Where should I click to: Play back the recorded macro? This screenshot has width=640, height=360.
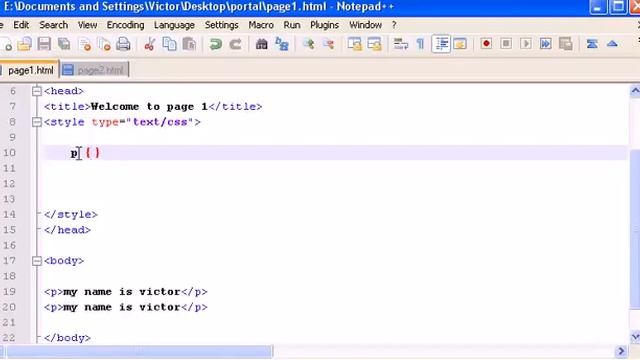526,44
